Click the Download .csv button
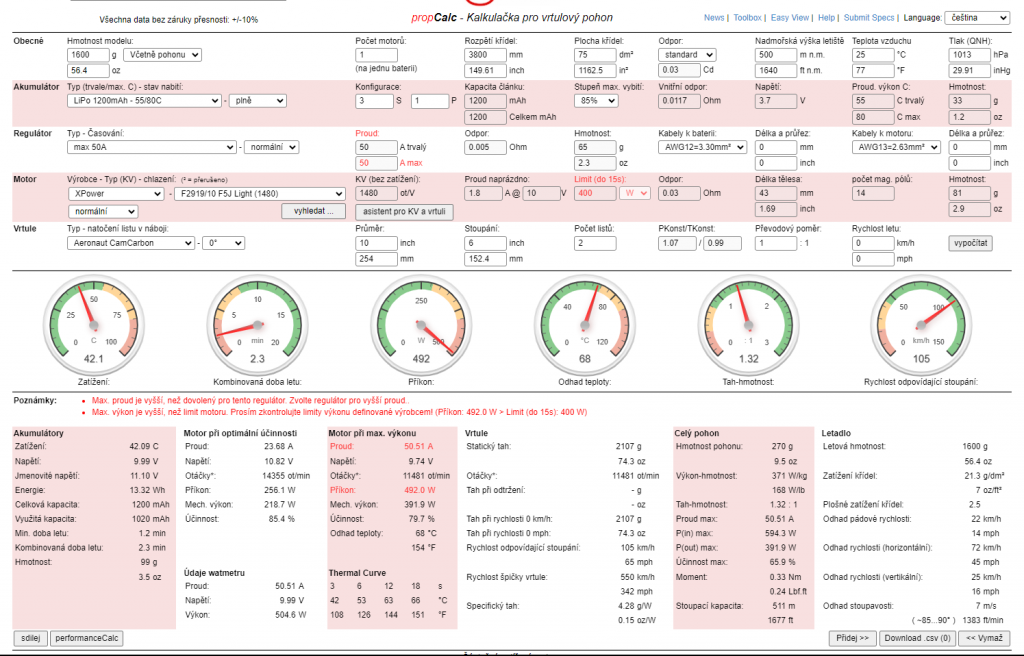 click(x=917, y=637)
